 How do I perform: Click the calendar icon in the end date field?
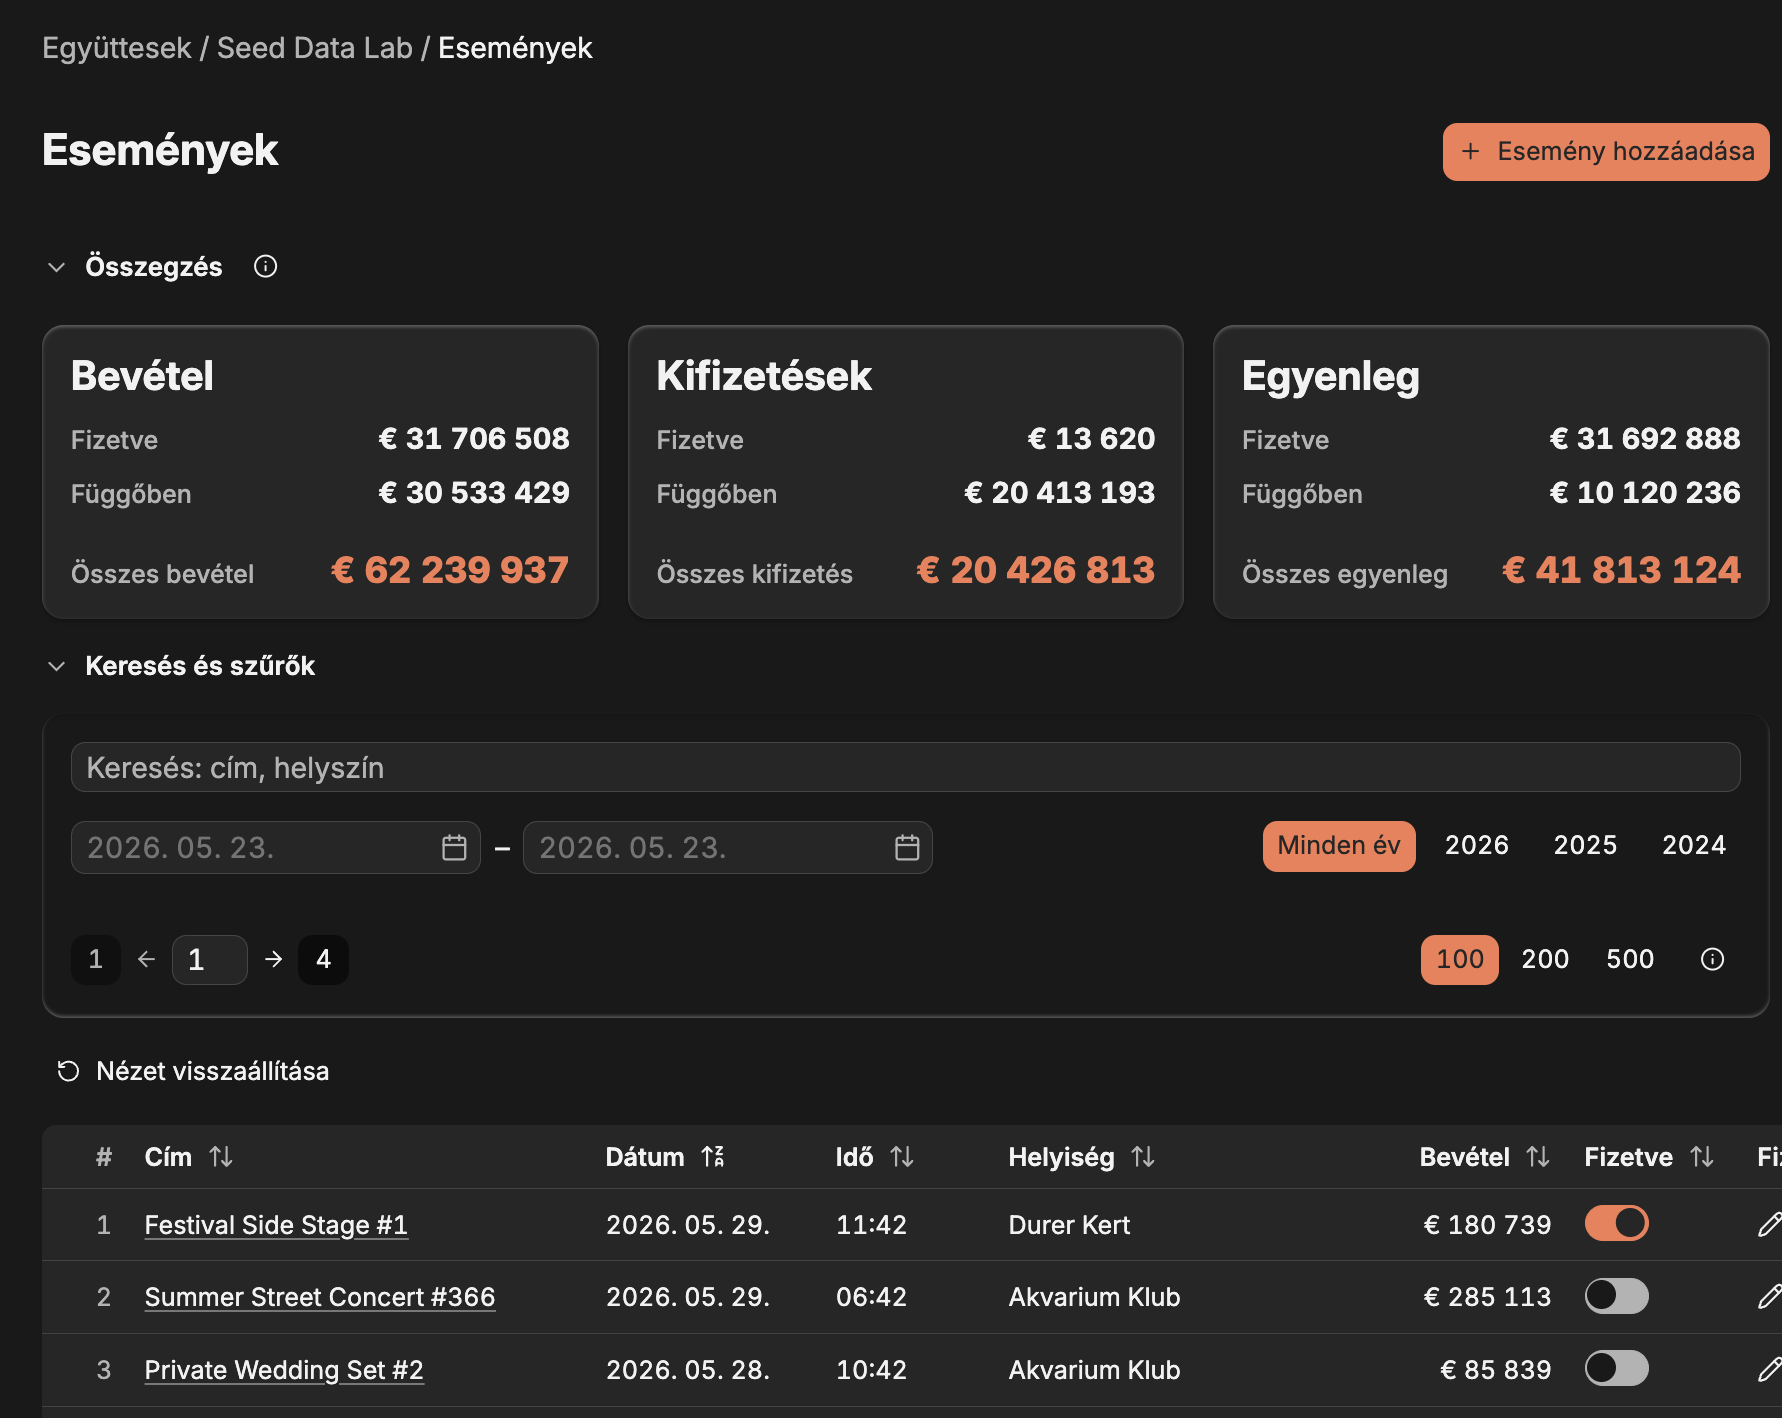[x=907, y=848]
